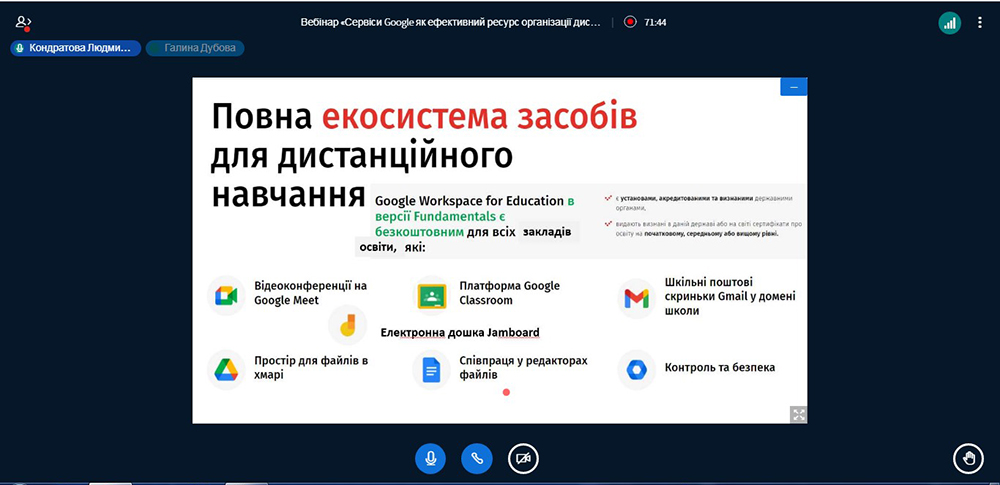Mute the microphone
This screenshot has height=485, width=1000.
tap(430, 459)
